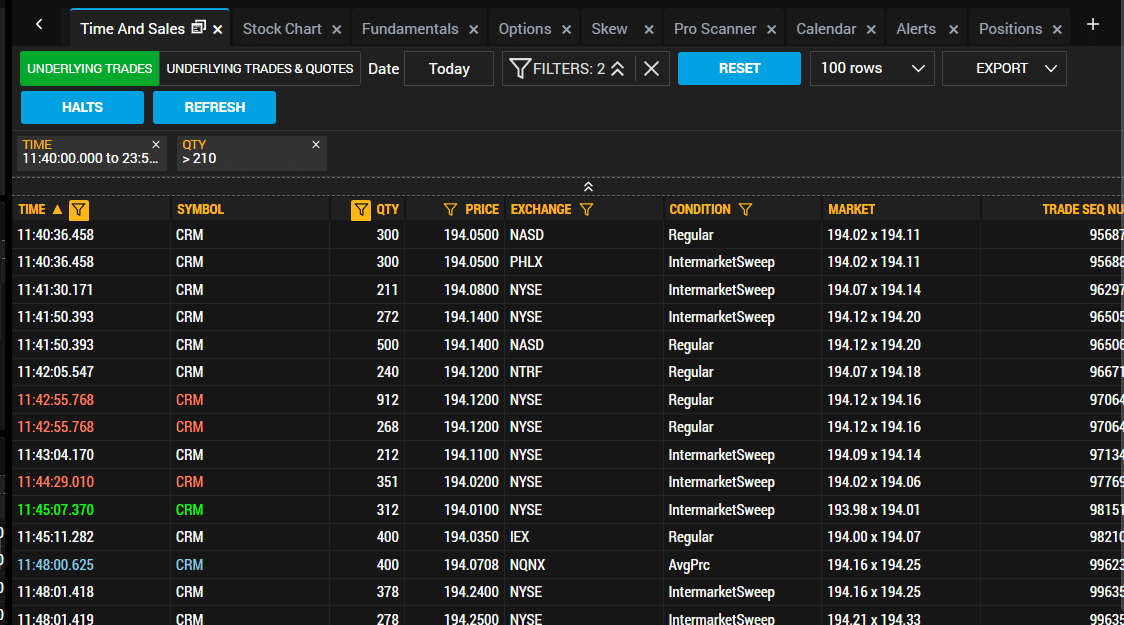Click the 194.0708 price cell
The height and width of the screenshot is (625, 1124).
pyautogui.click(x=471, y=565)
